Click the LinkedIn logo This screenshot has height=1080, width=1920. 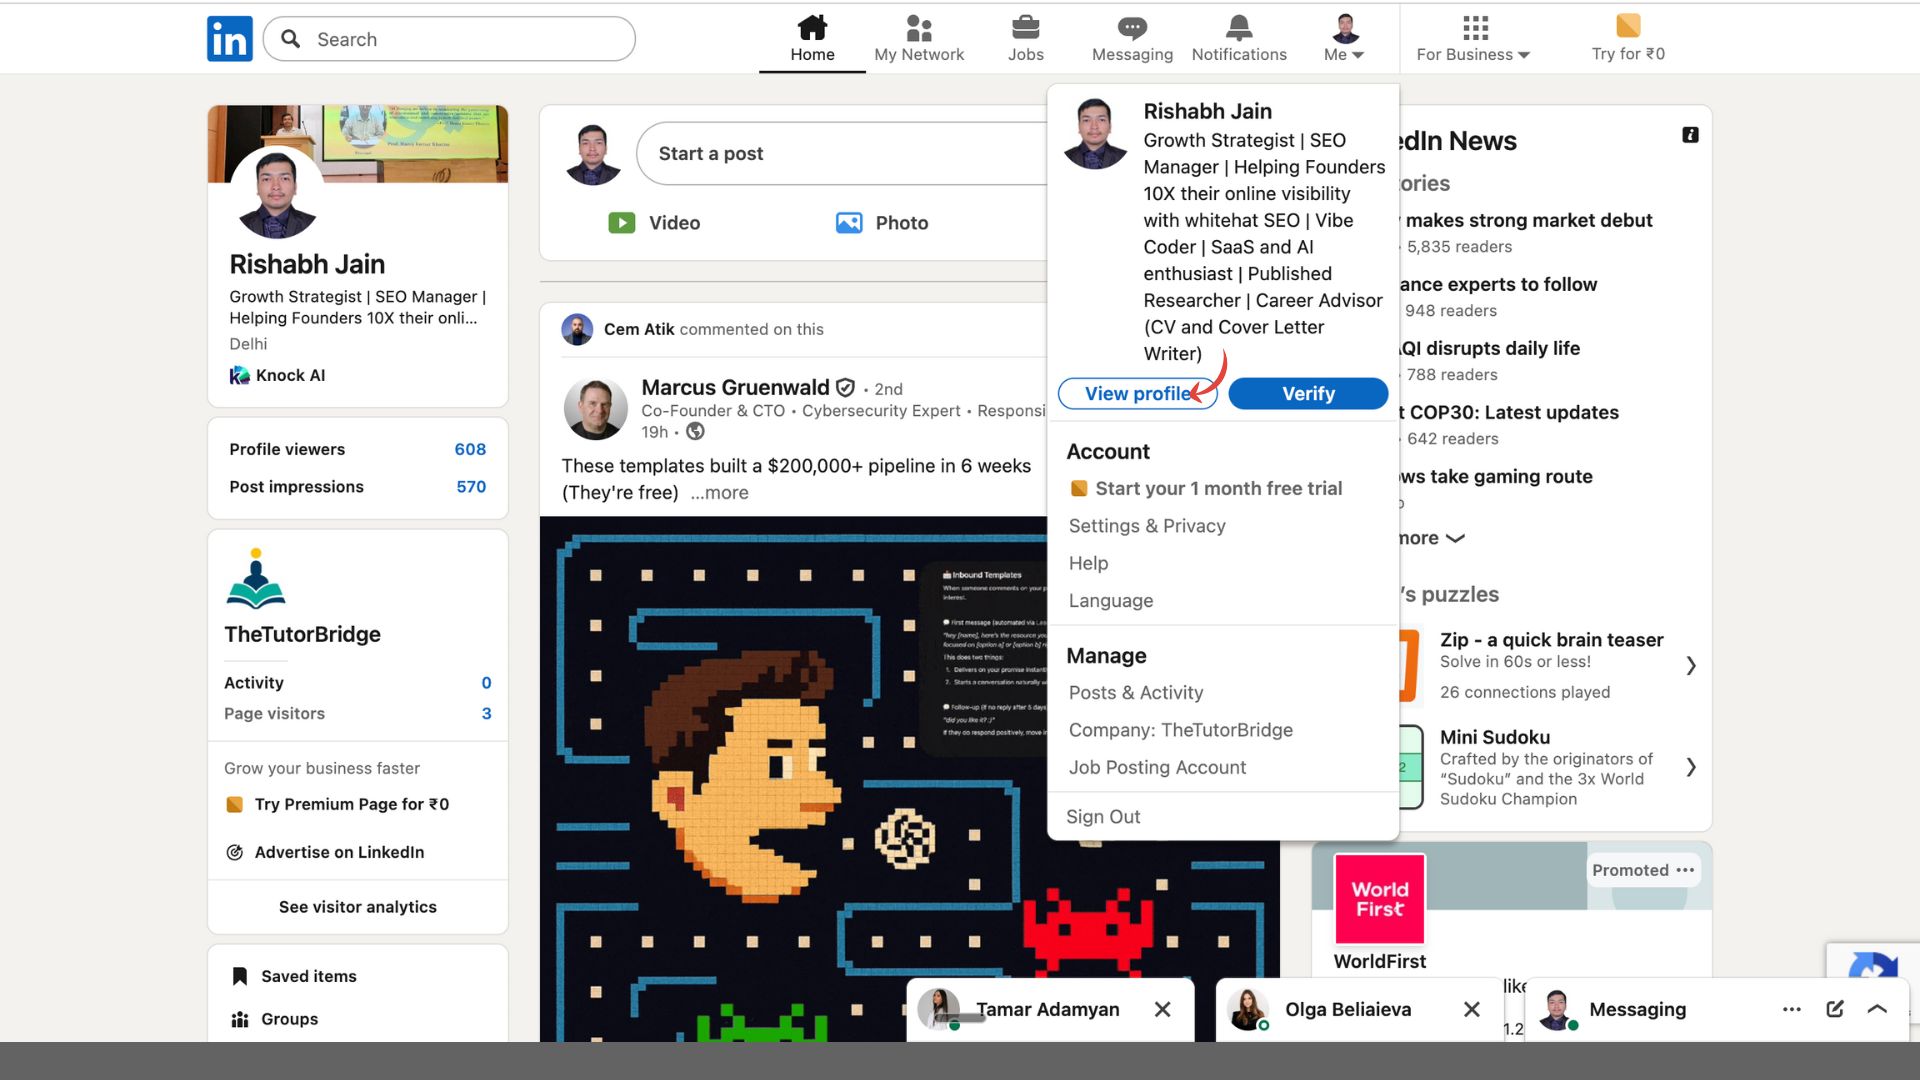229,38
